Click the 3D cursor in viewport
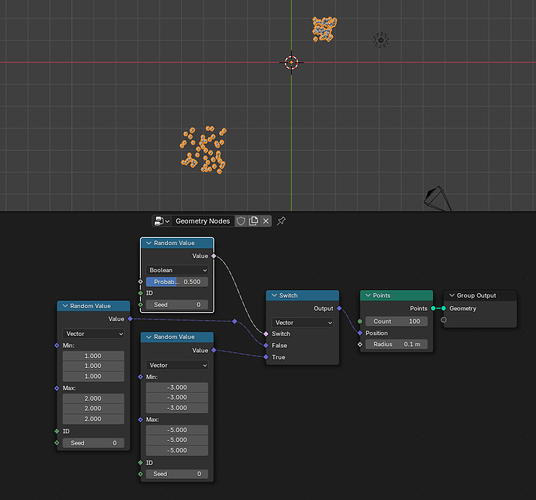Screen dimensions: 536x500 coord(291,63)
